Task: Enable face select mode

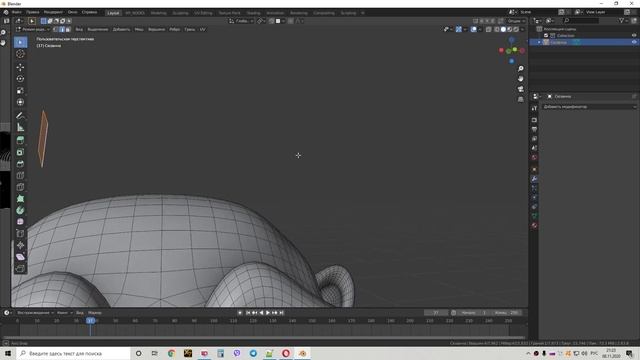Action: pyautogui.click(x=68, y=29)
